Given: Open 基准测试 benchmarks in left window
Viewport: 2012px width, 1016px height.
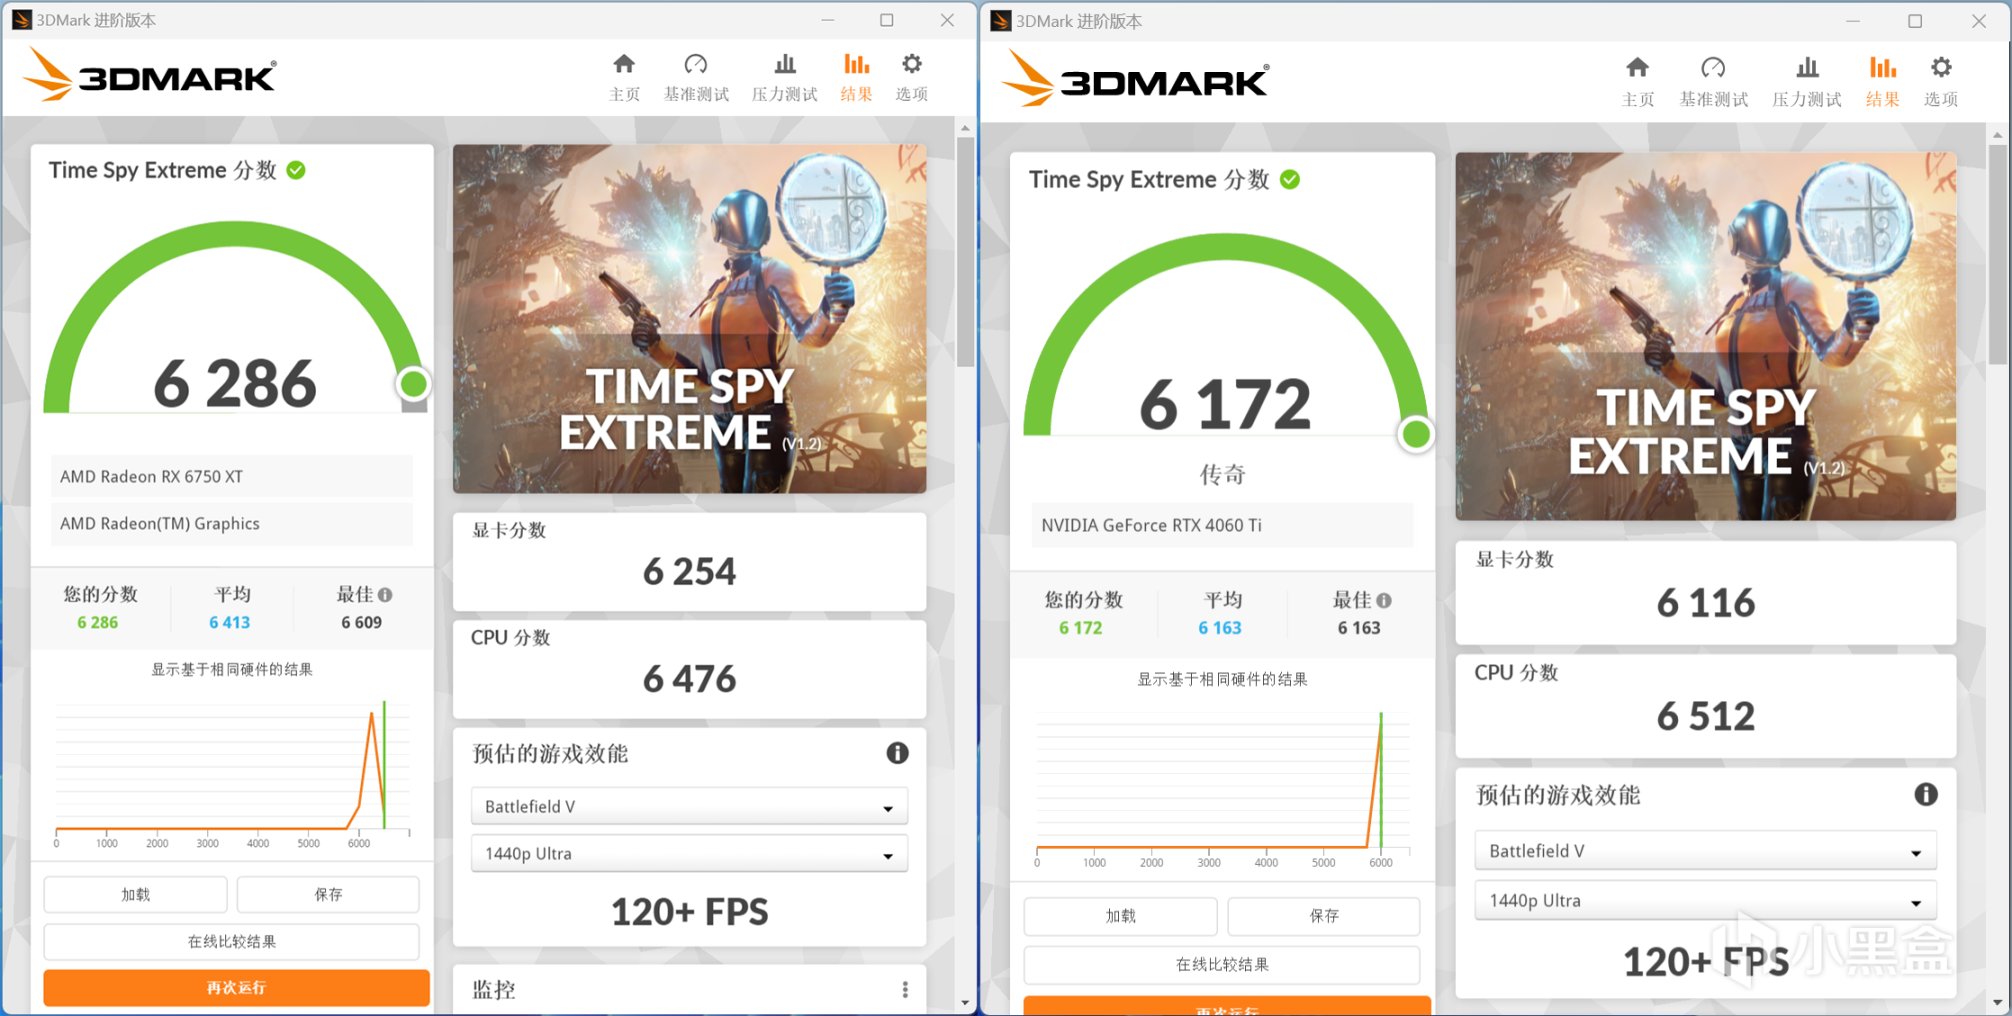Looking at the screenshot, I should point(696,77).
